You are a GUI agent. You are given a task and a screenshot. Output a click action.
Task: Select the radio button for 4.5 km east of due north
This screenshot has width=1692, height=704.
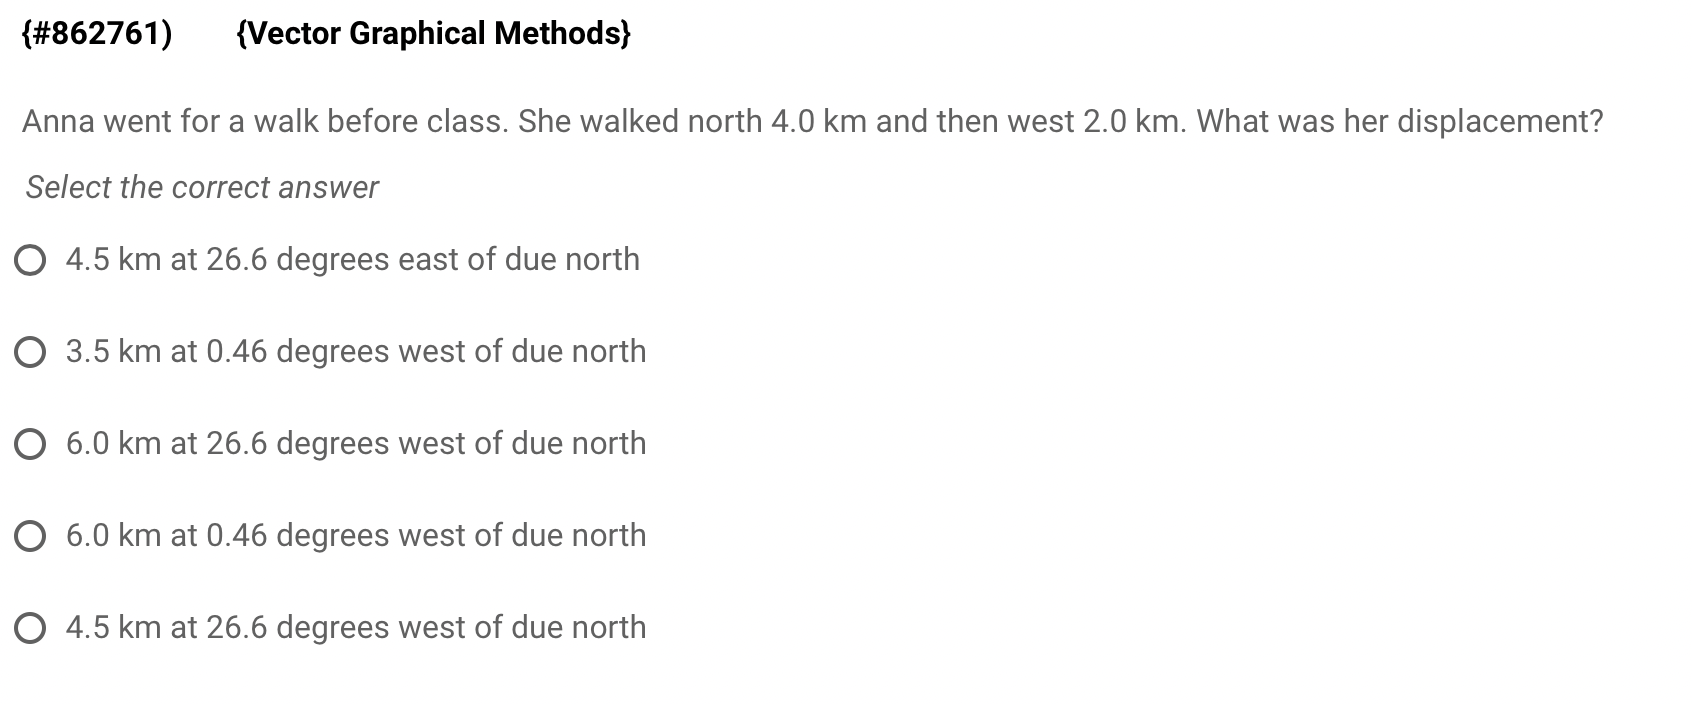pyautogui.click(x=30, y=259)
